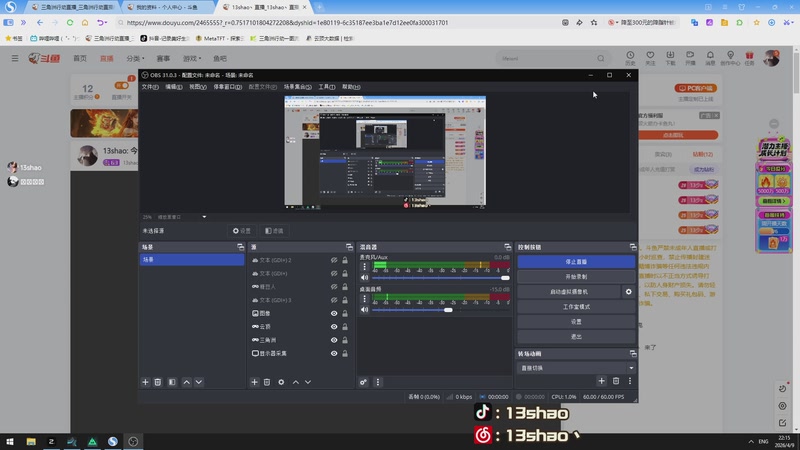
Task: Click the Mic/Aux volume slider
Action: click(x=441, y=278)
